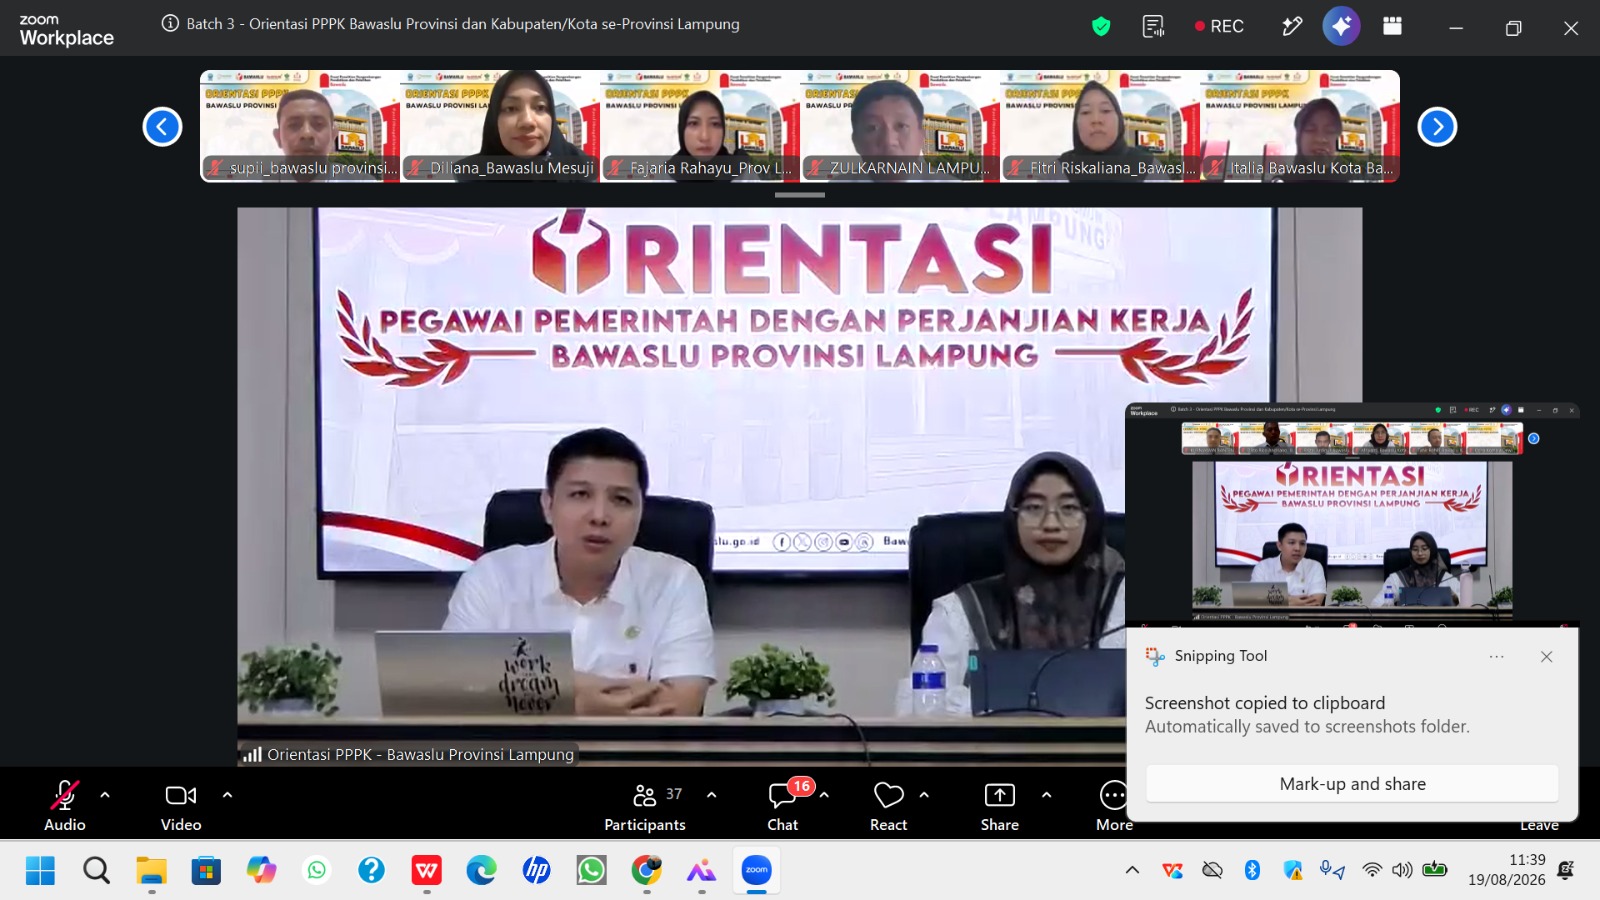Launch WPS Office from taskbar
The width and height of the screenshot is (1600, 900).
[426, 871]
